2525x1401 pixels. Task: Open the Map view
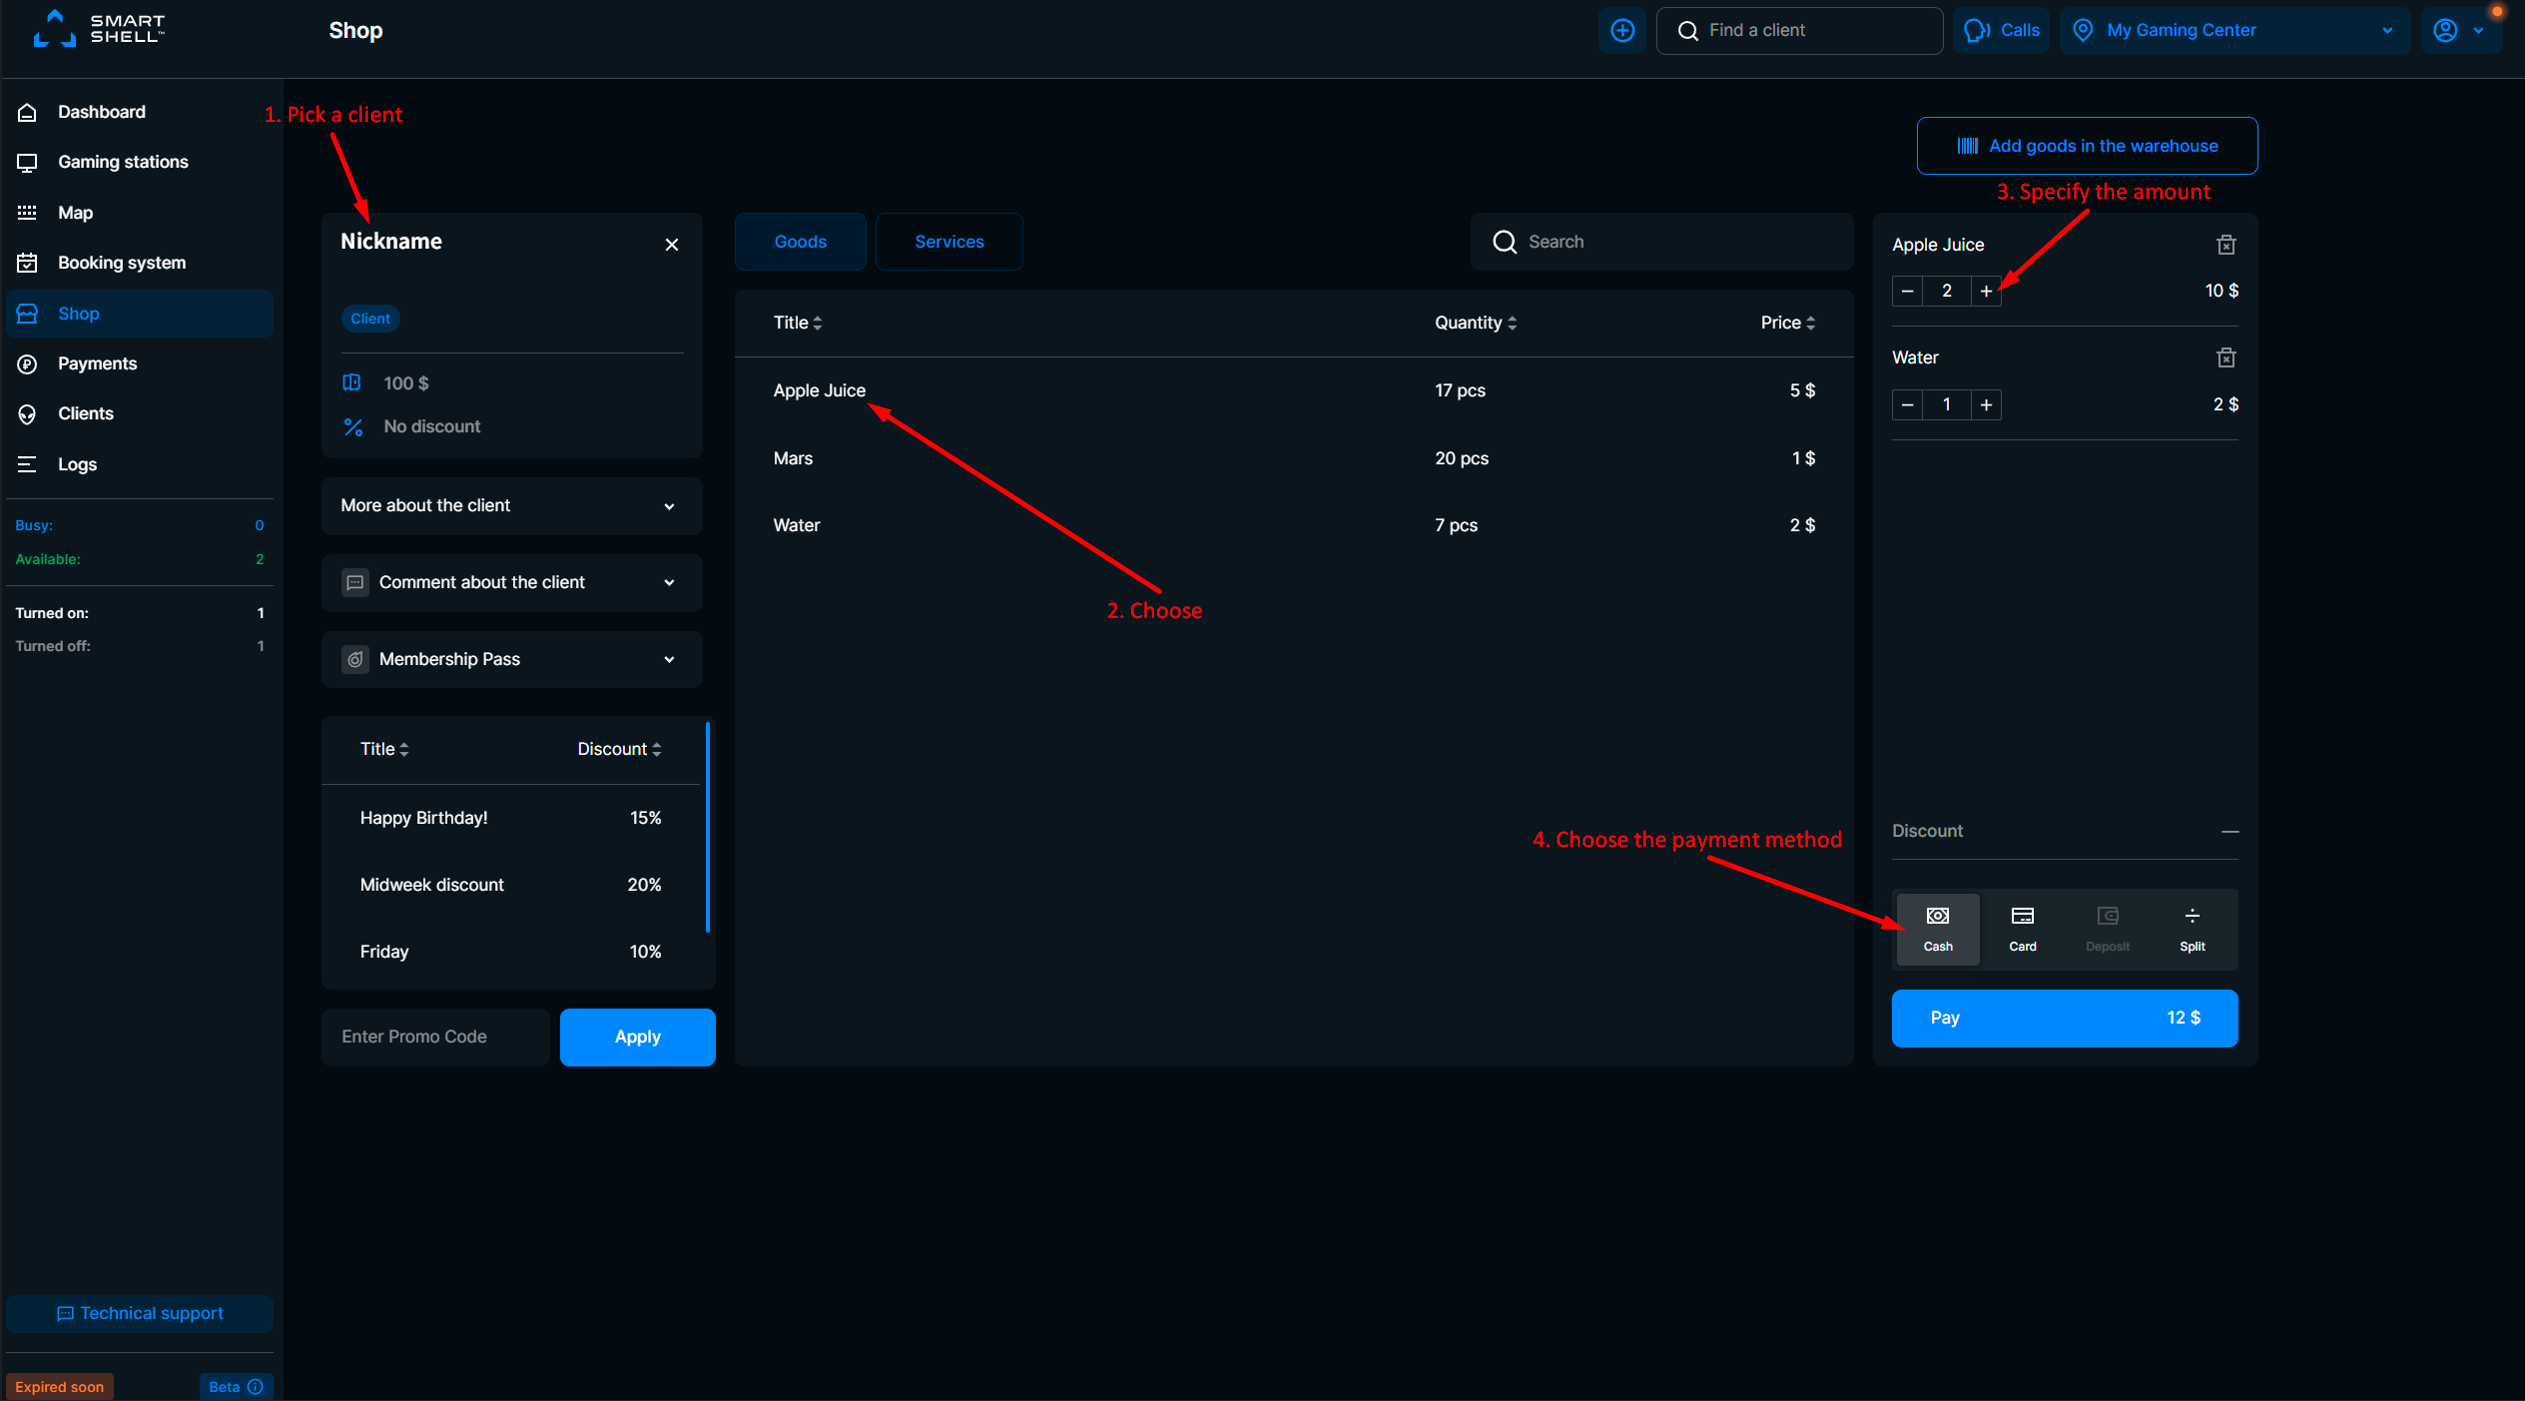[75, 212]
